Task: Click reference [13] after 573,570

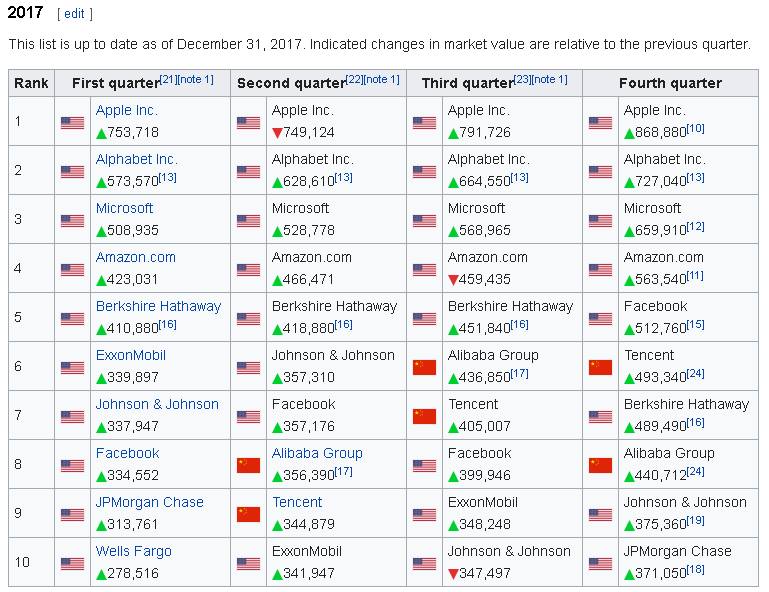Action: [168, 178]
